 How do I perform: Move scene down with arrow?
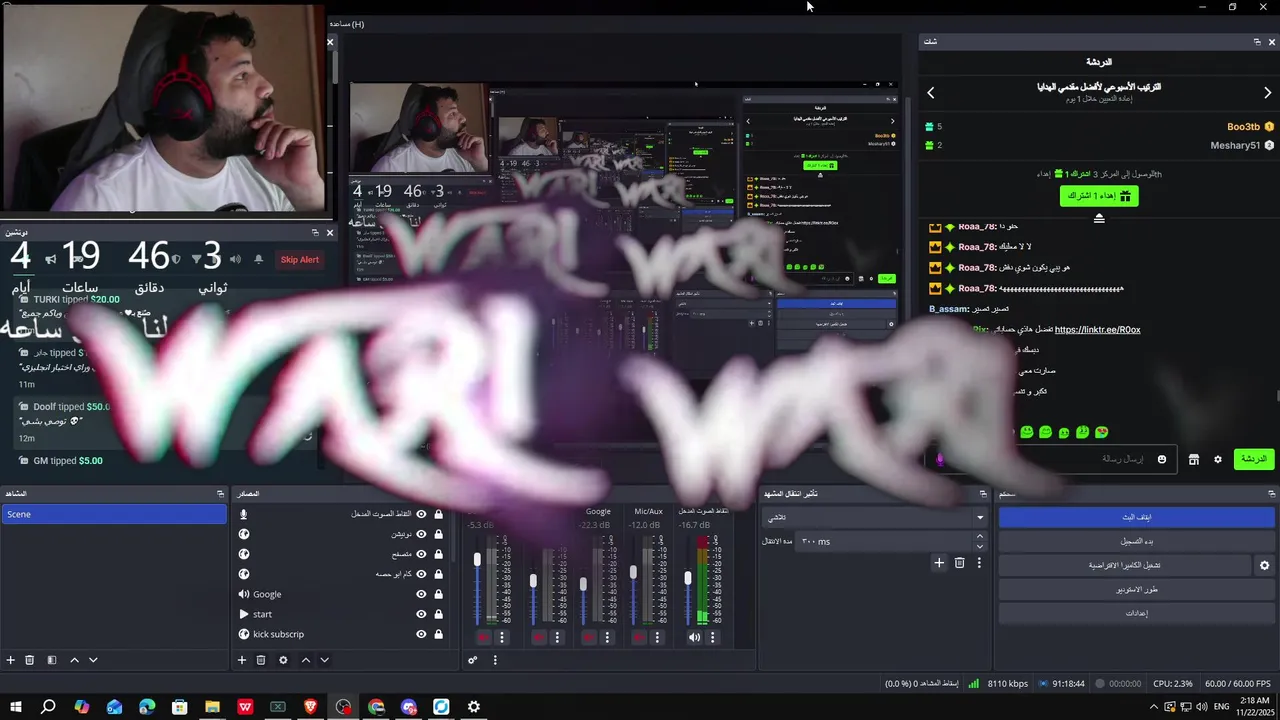coord(93,660)
